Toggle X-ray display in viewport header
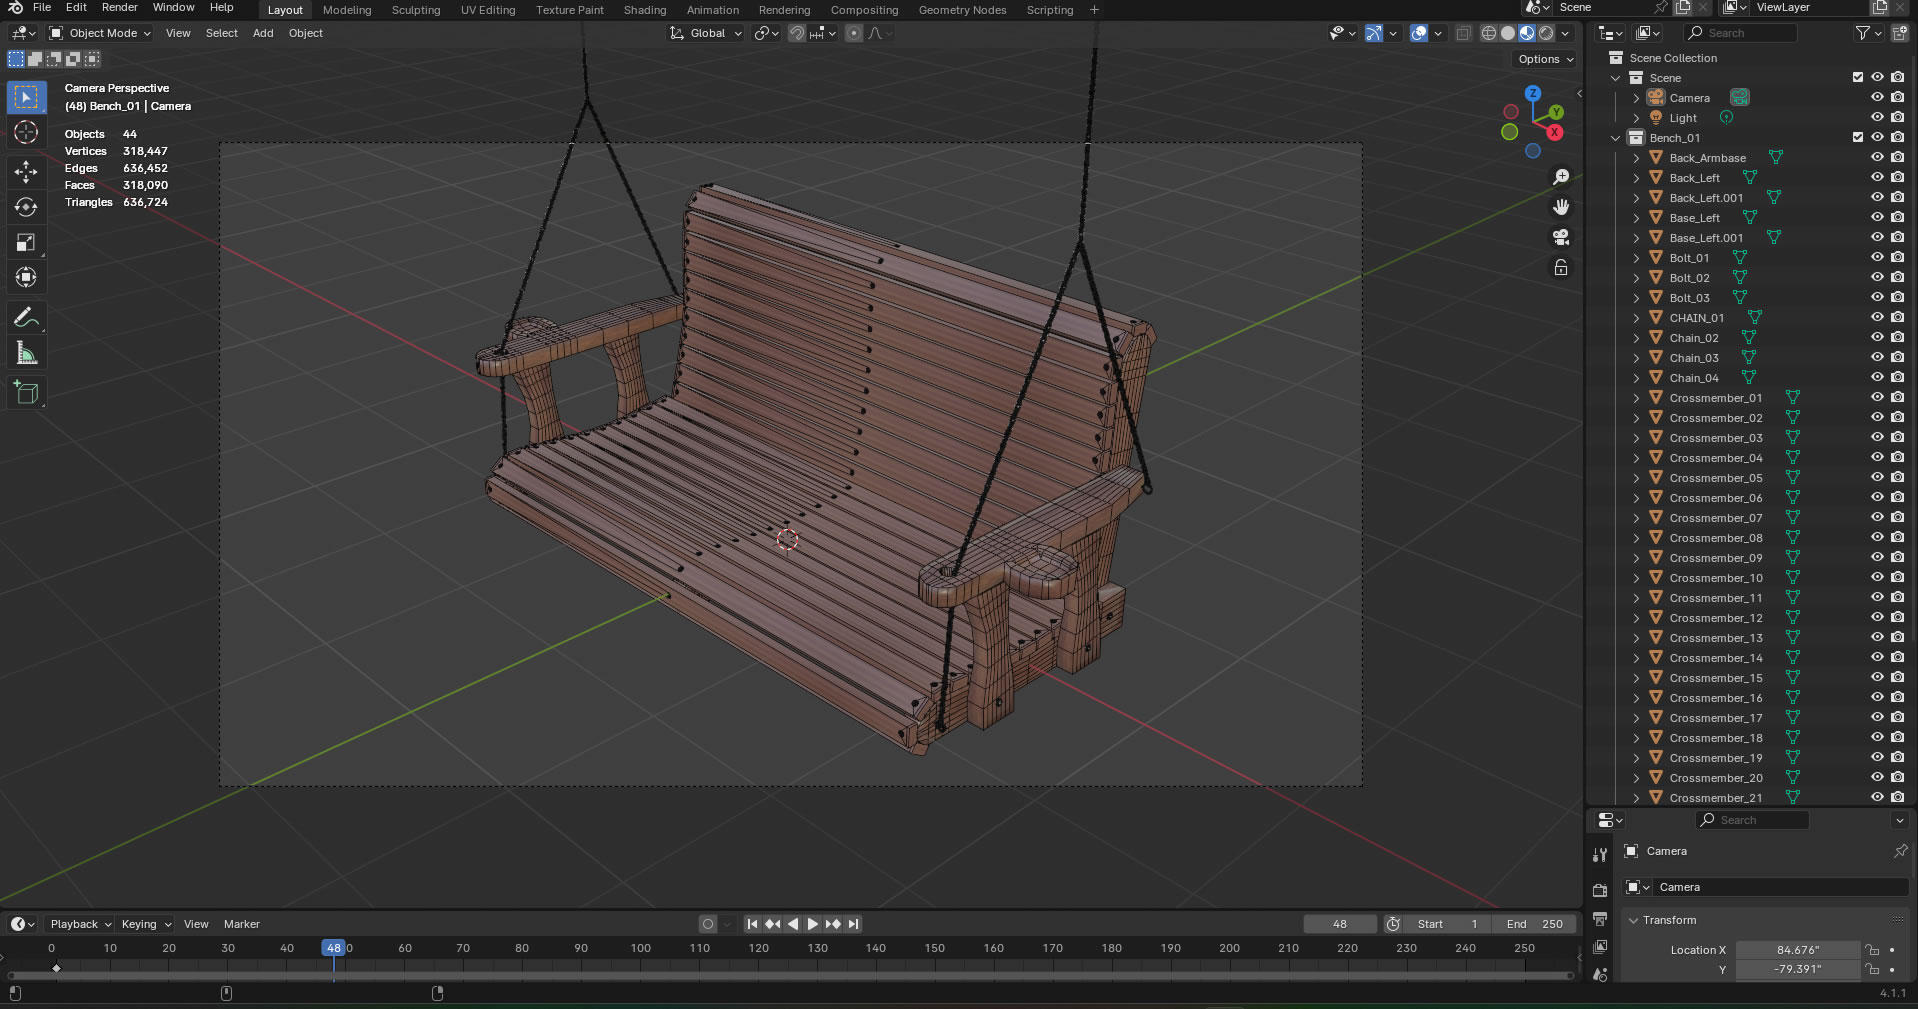 click(x=1463, y=33)
